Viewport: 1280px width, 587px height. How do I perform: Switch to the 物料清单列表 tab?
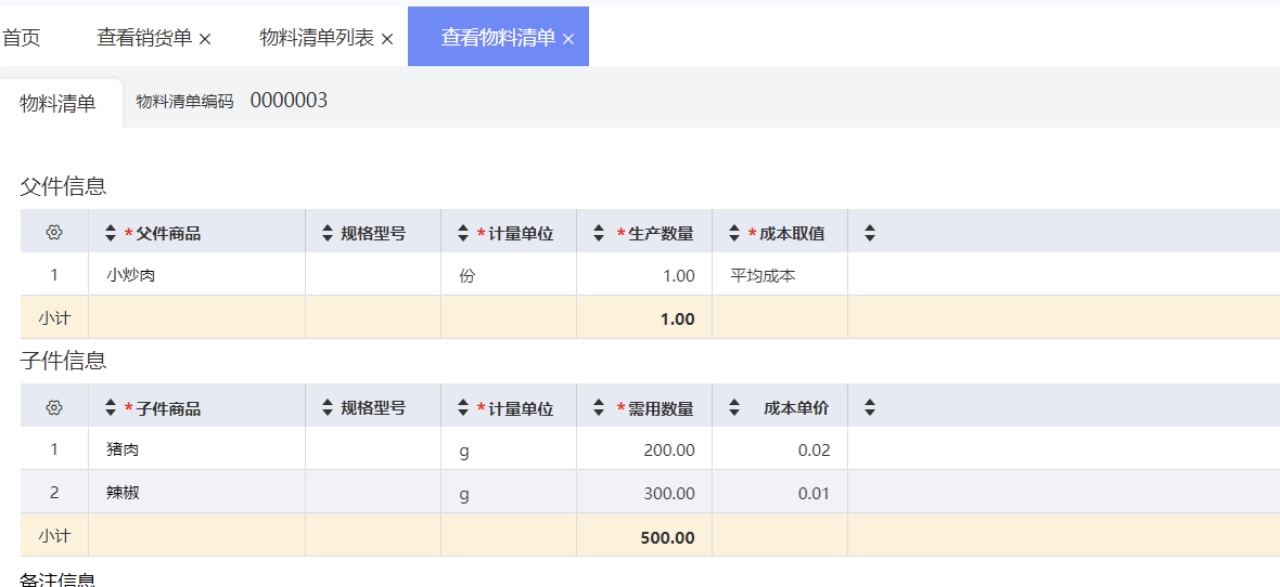(x=317, y=38)
